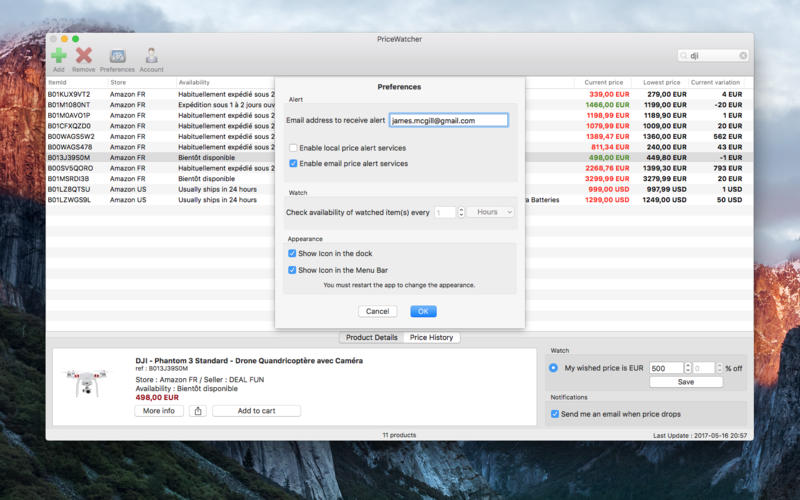Open the Hours interval dropdown
Image resolution: width=800 pixels, height=500 pixels.
click(x=491, y=212)
